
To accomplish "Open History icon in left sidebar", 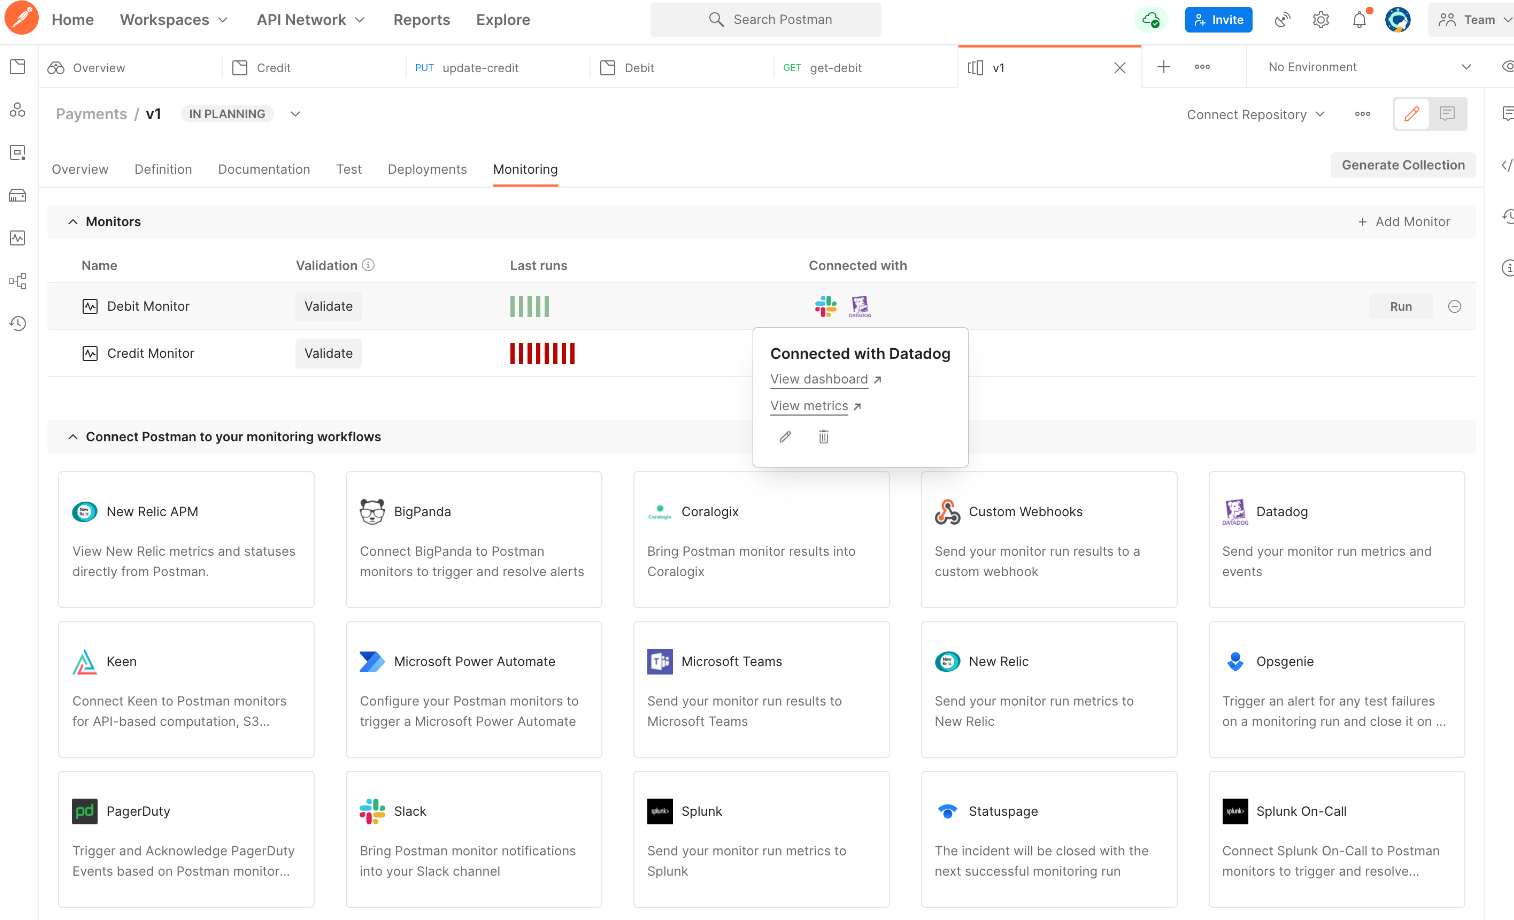I will pyautogui.click(x=17, y=323).
